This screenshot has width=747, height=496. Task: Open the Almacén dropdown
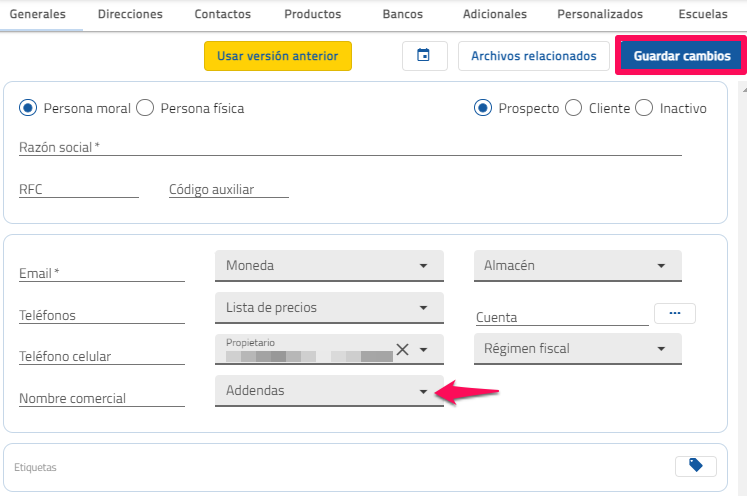[577, 266]
